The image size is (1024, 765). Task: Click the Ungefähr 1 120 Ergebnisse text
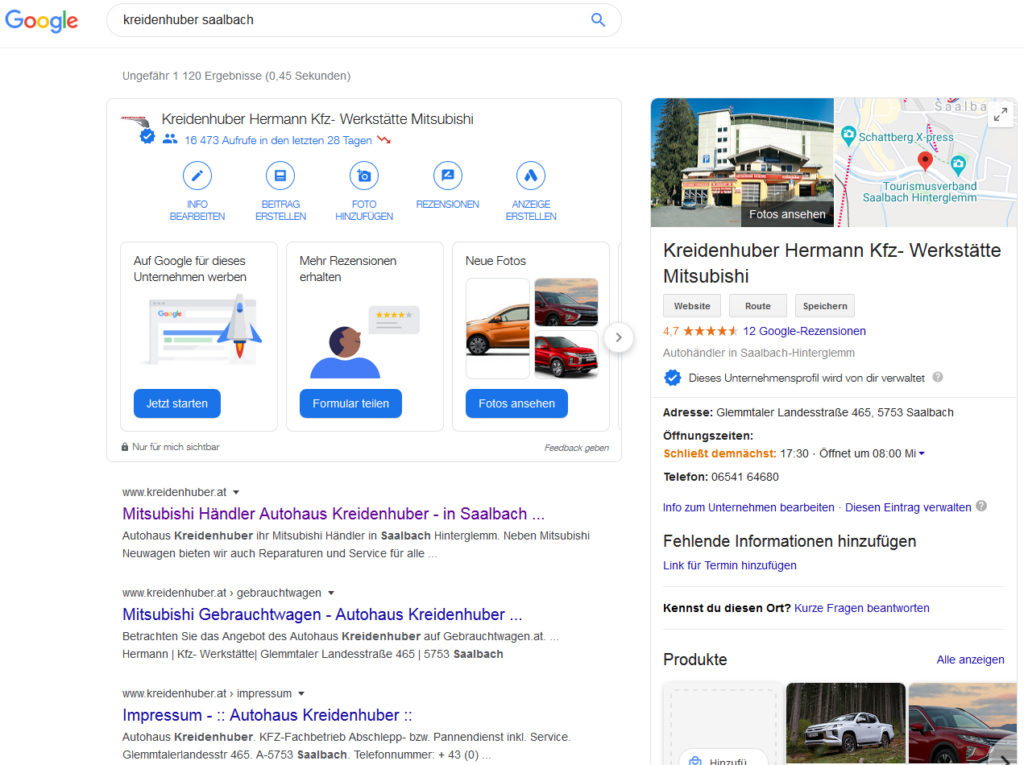pyautogui.click(x=236, y=76)
